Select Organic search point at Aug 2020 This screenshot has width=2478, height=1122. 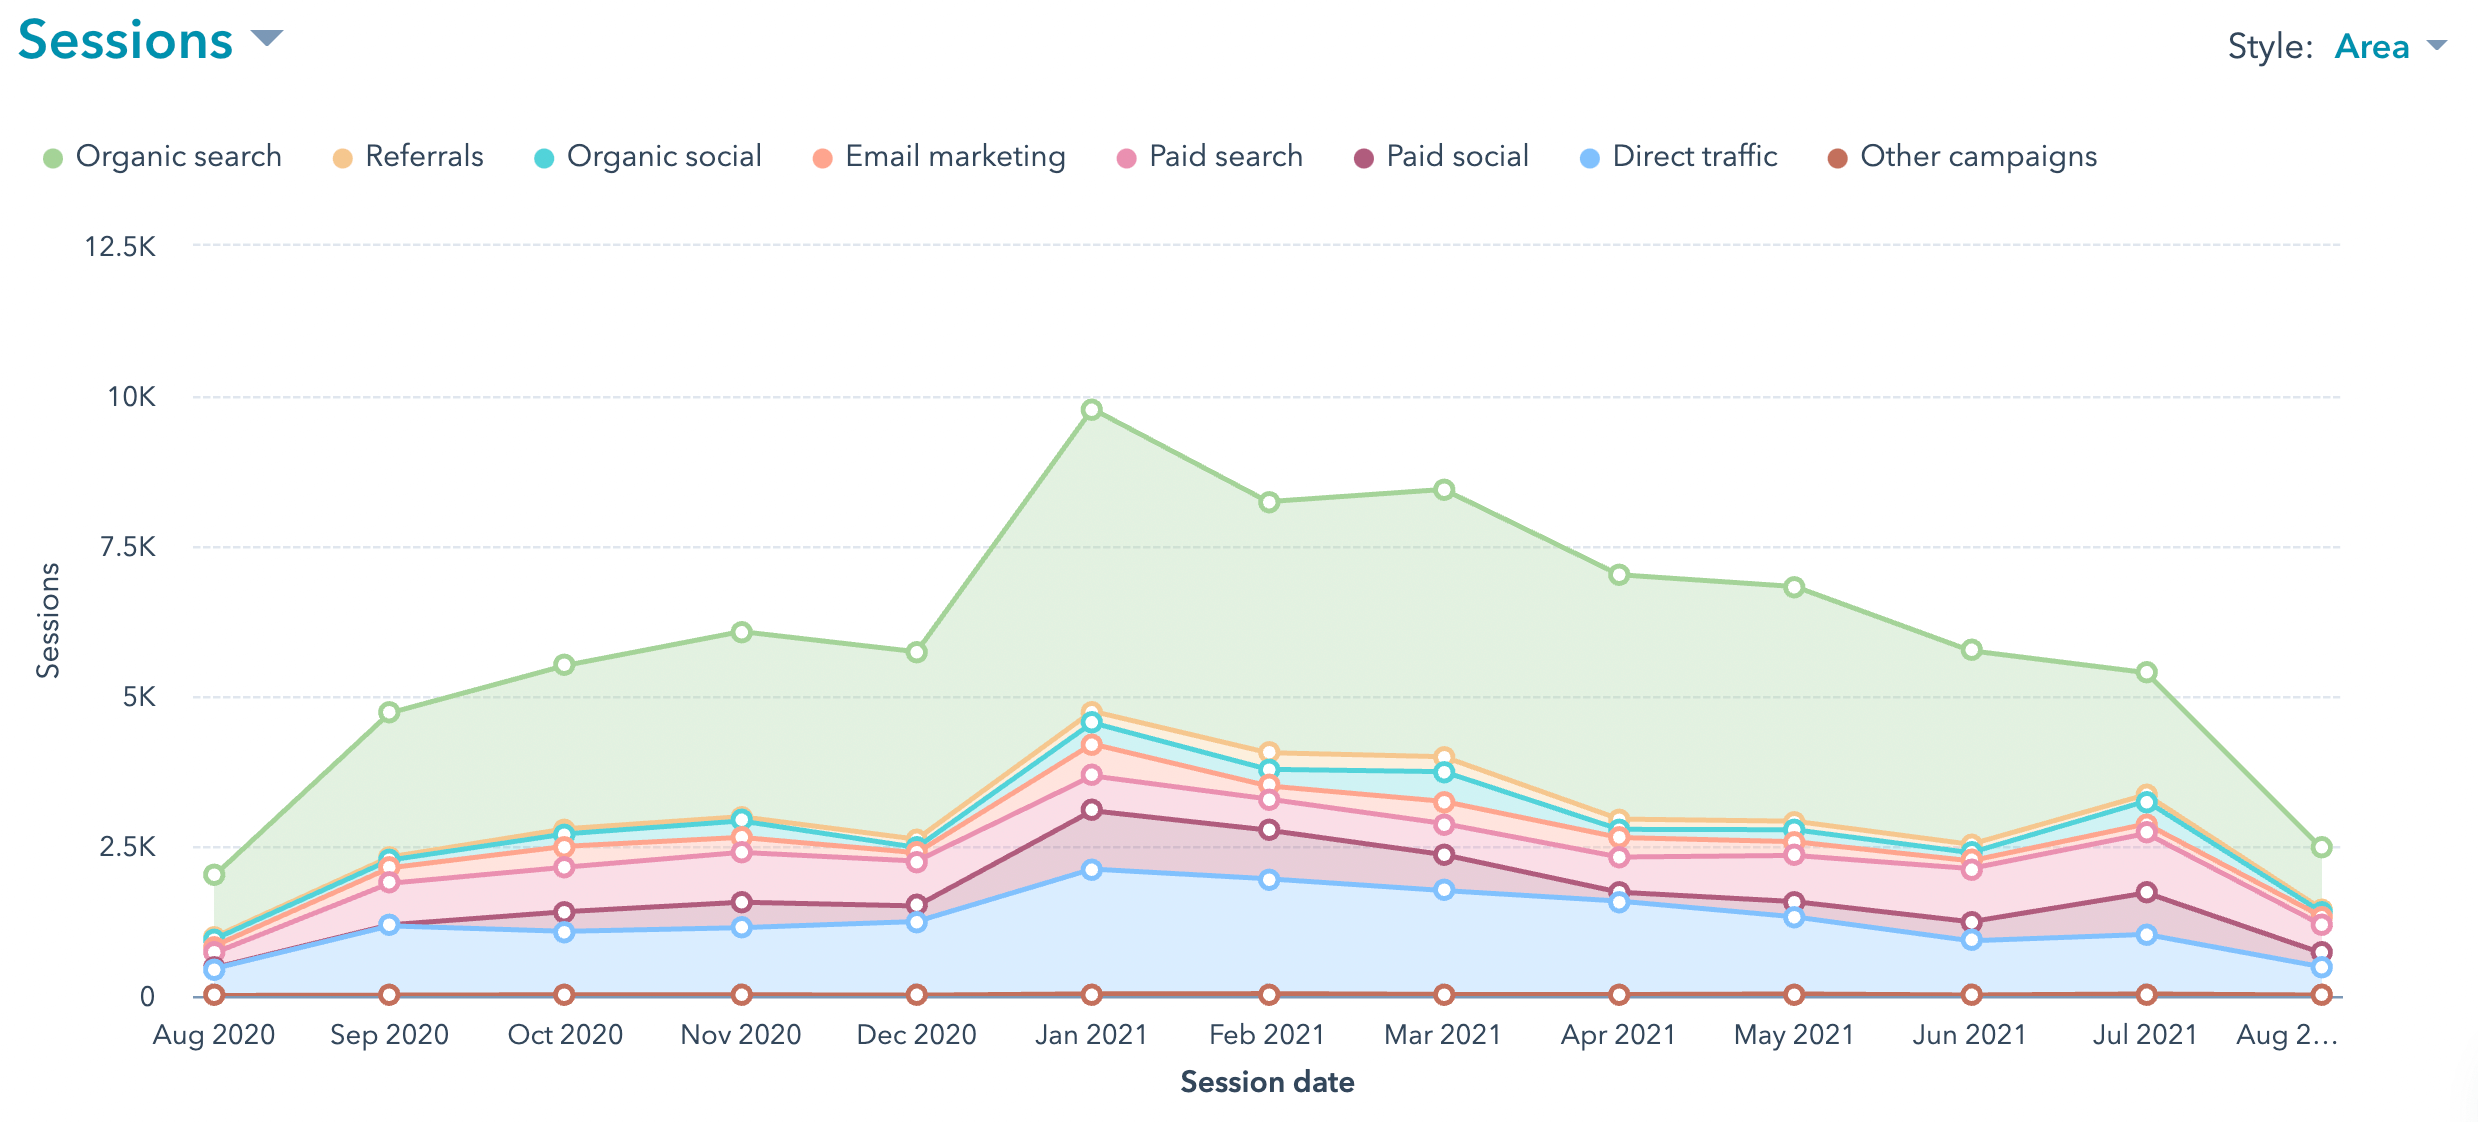(214, 875)
